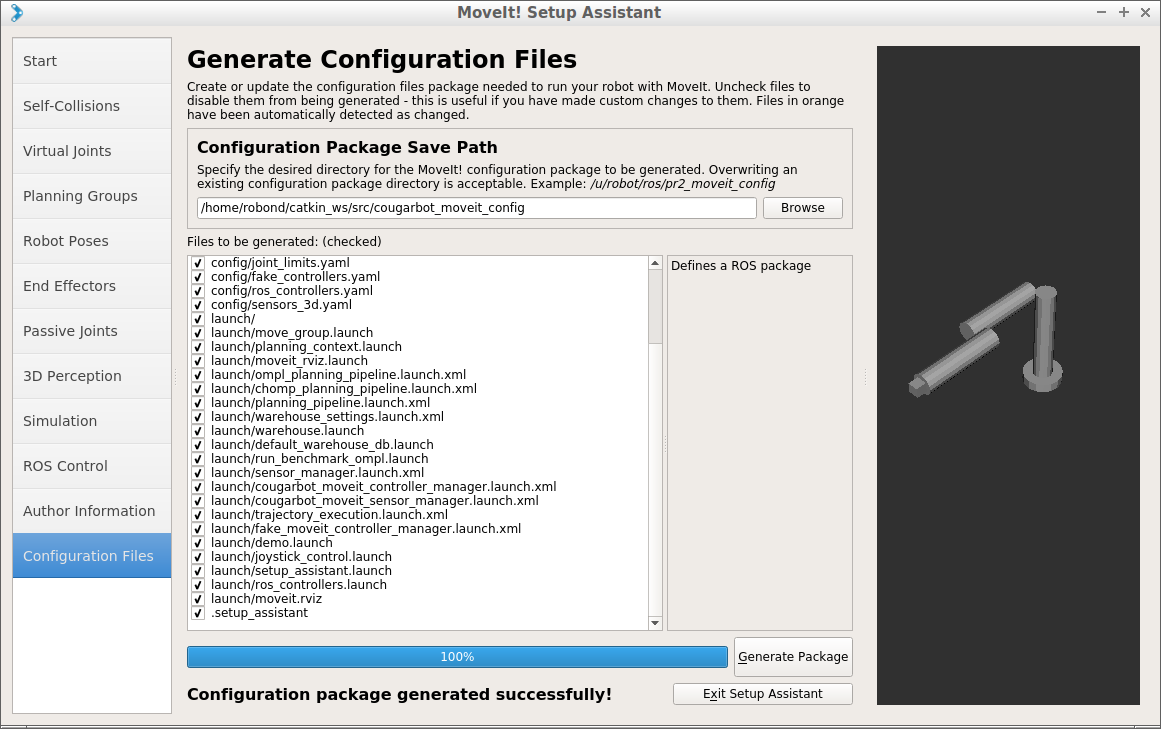
Task: Select Configuration Files tab
Action: point(92,556)
